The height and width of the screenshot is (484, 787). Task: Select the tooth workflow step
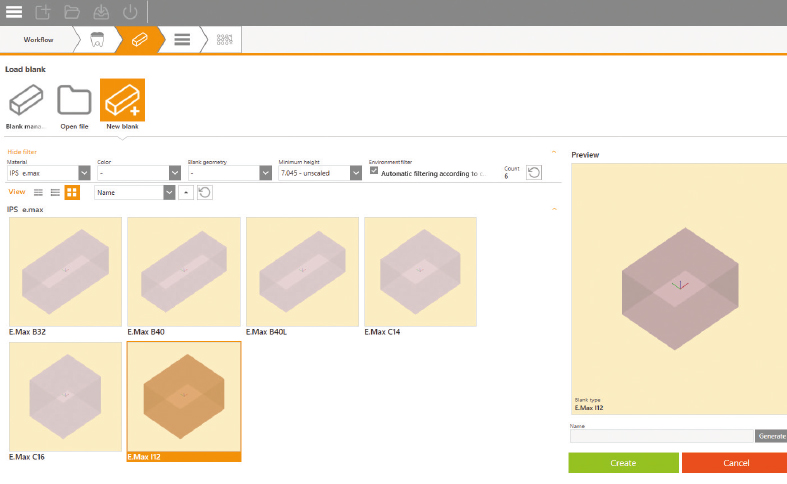tap(97, 40)
